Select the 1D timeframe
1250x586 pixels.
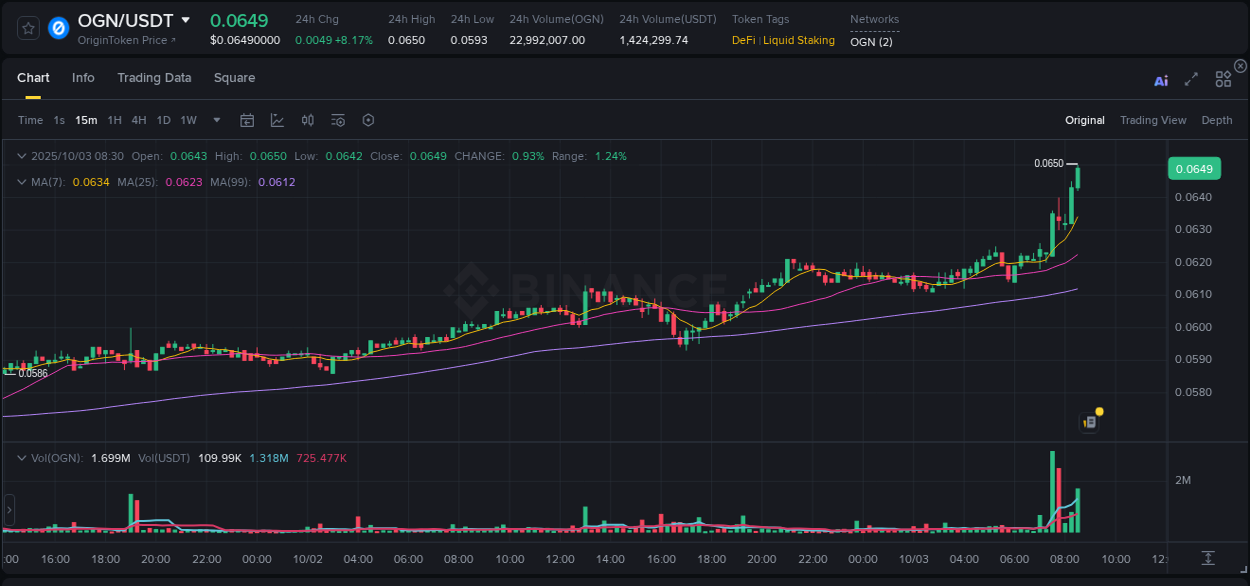pos(163,120)
